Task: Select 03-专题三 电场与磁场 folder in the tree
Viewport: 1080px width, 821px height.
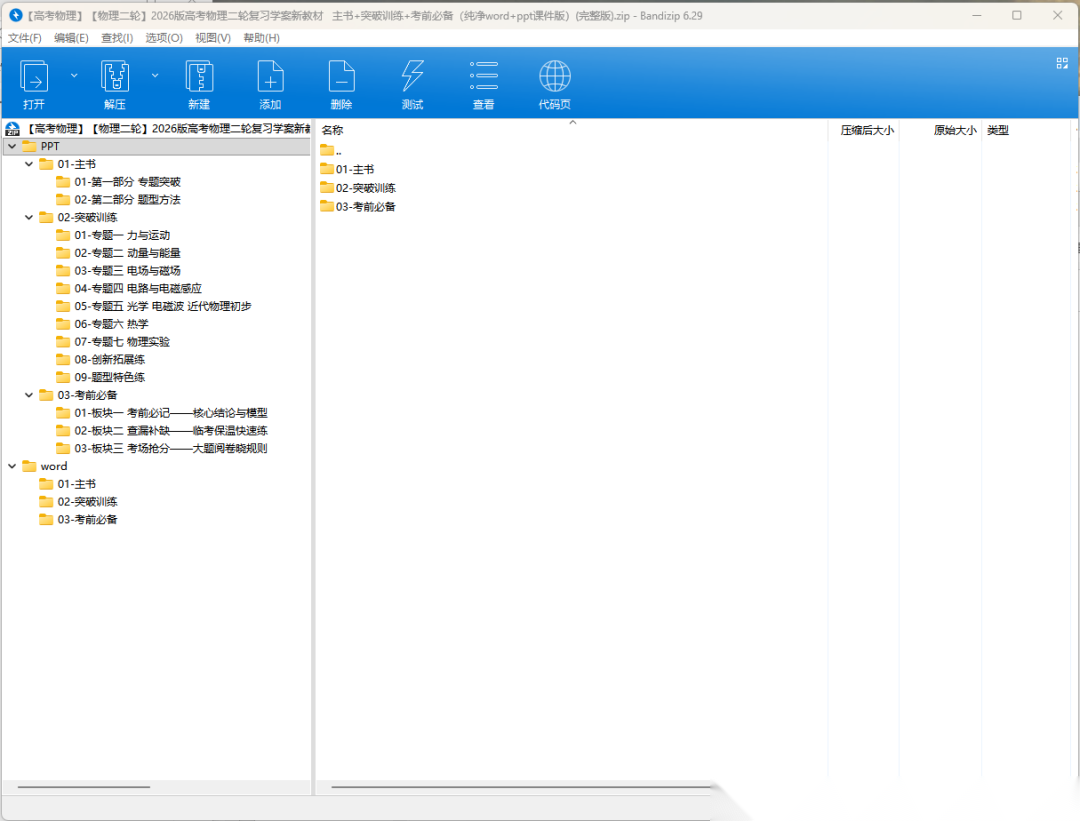Action: click(x=127, y=271)
